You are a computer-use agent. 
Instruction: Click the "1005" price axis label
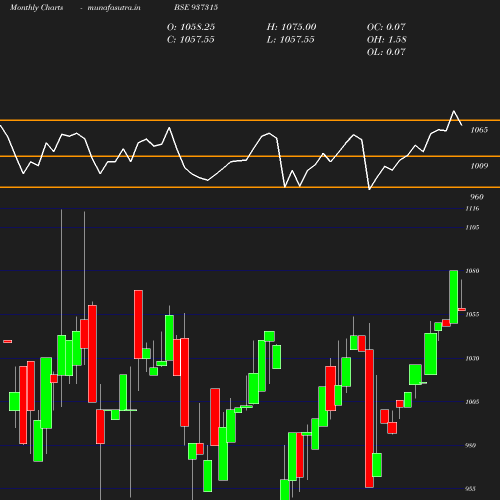pos(472,402)
